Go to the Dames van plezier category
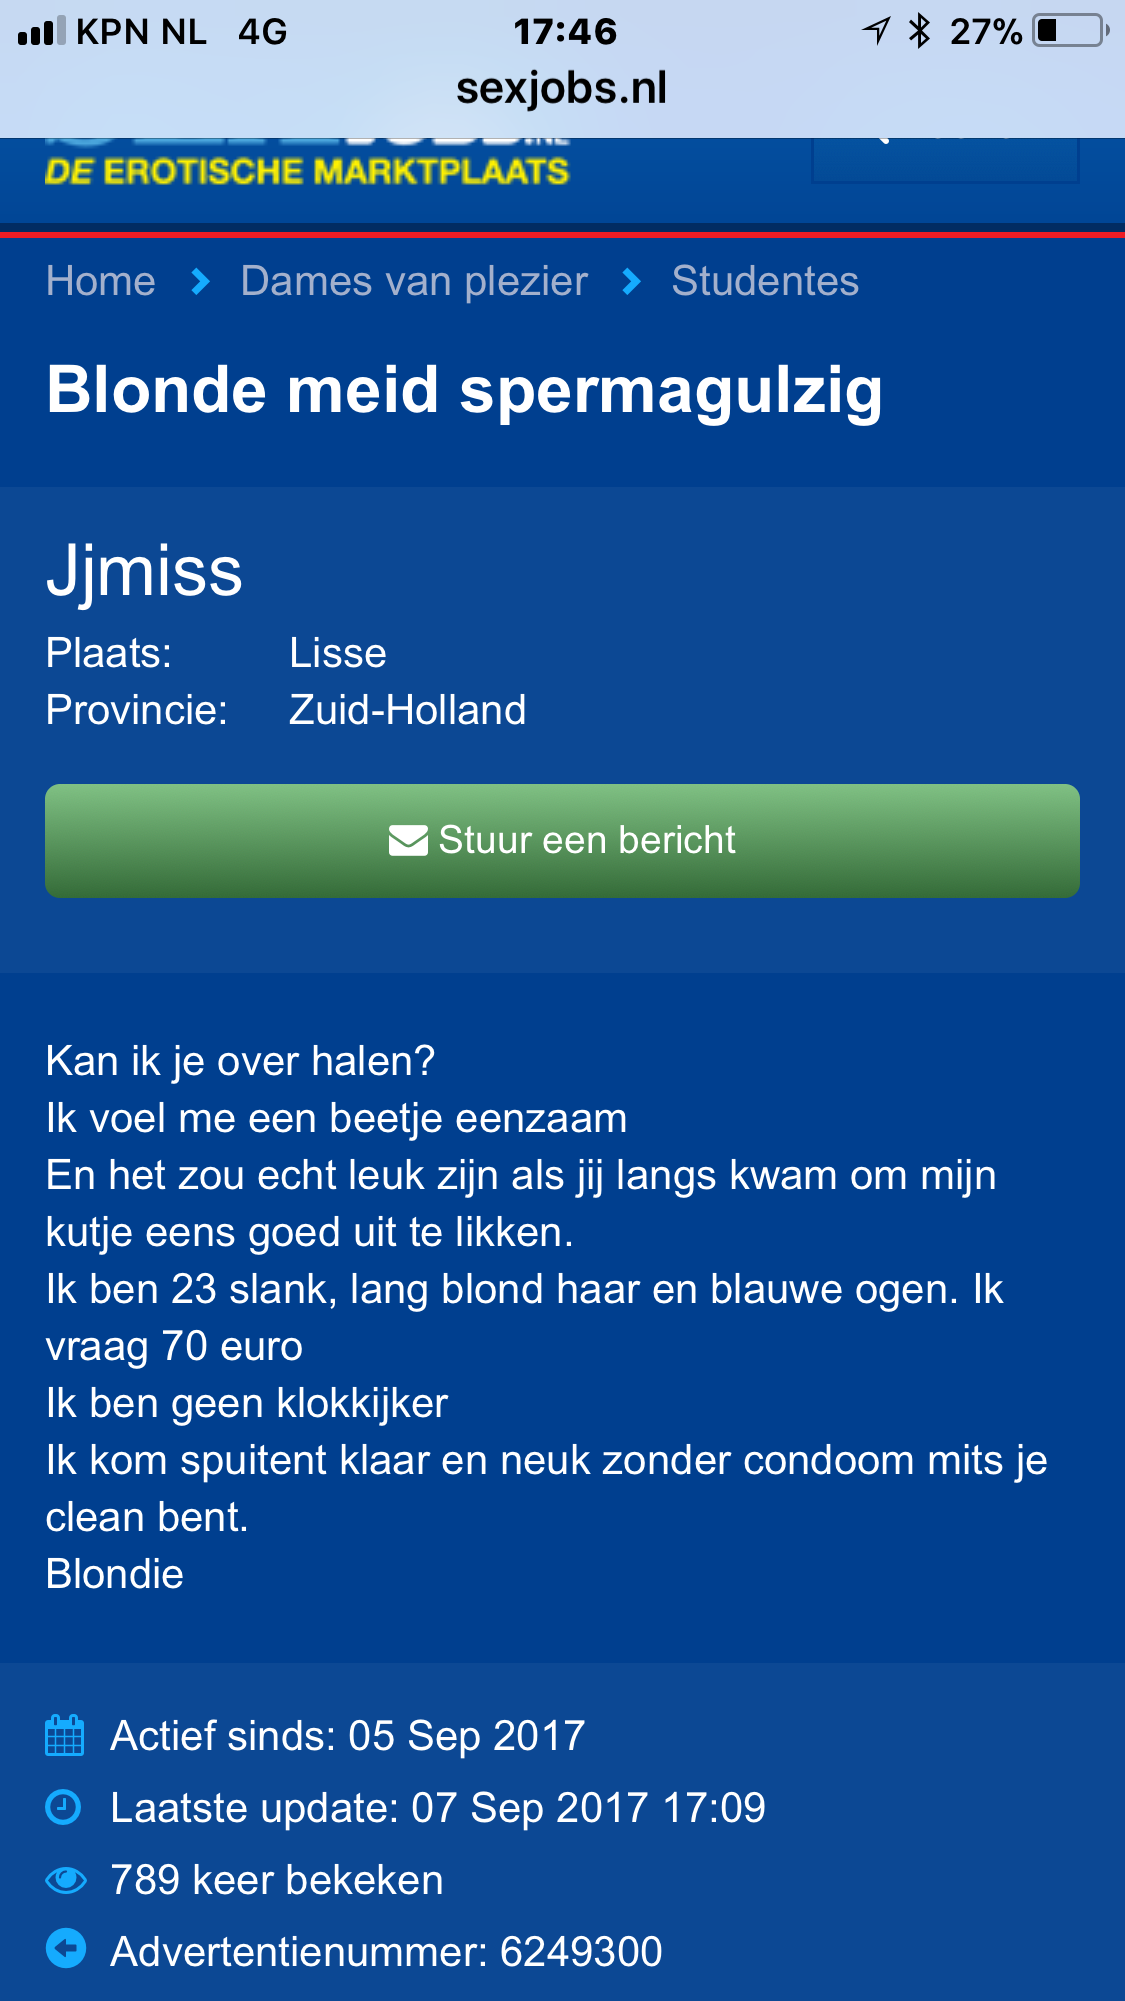The height and width of the screenshot is (2001, 1125). click(414, 281)
